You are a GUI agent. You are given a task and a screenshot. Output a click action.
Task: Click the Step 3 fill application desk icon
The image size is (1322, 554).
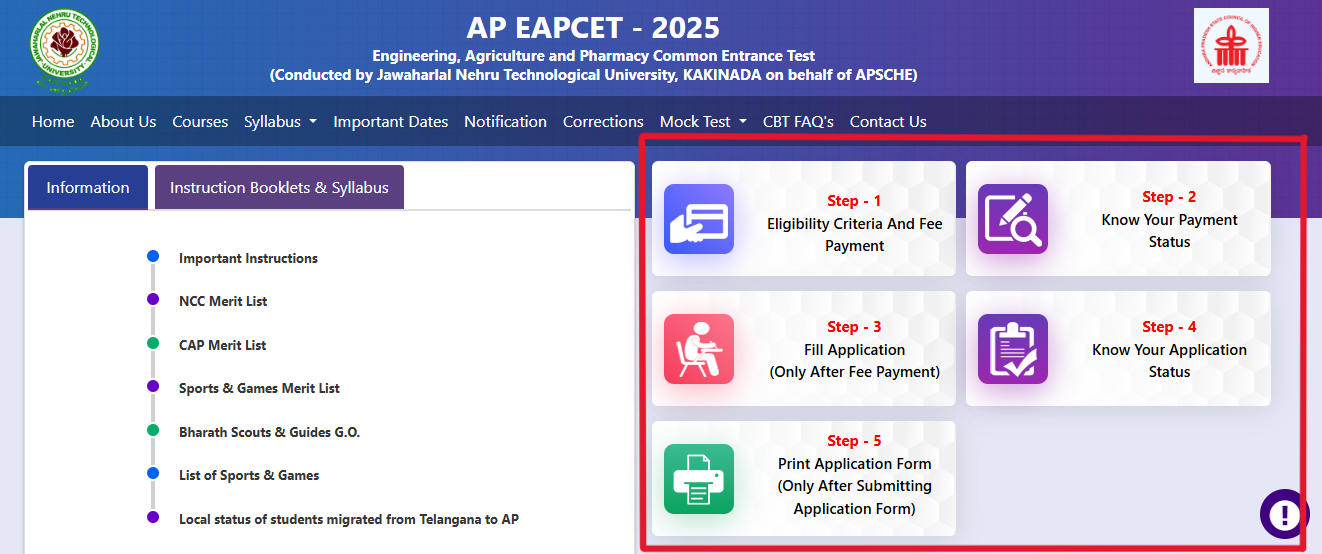(698, 349)
